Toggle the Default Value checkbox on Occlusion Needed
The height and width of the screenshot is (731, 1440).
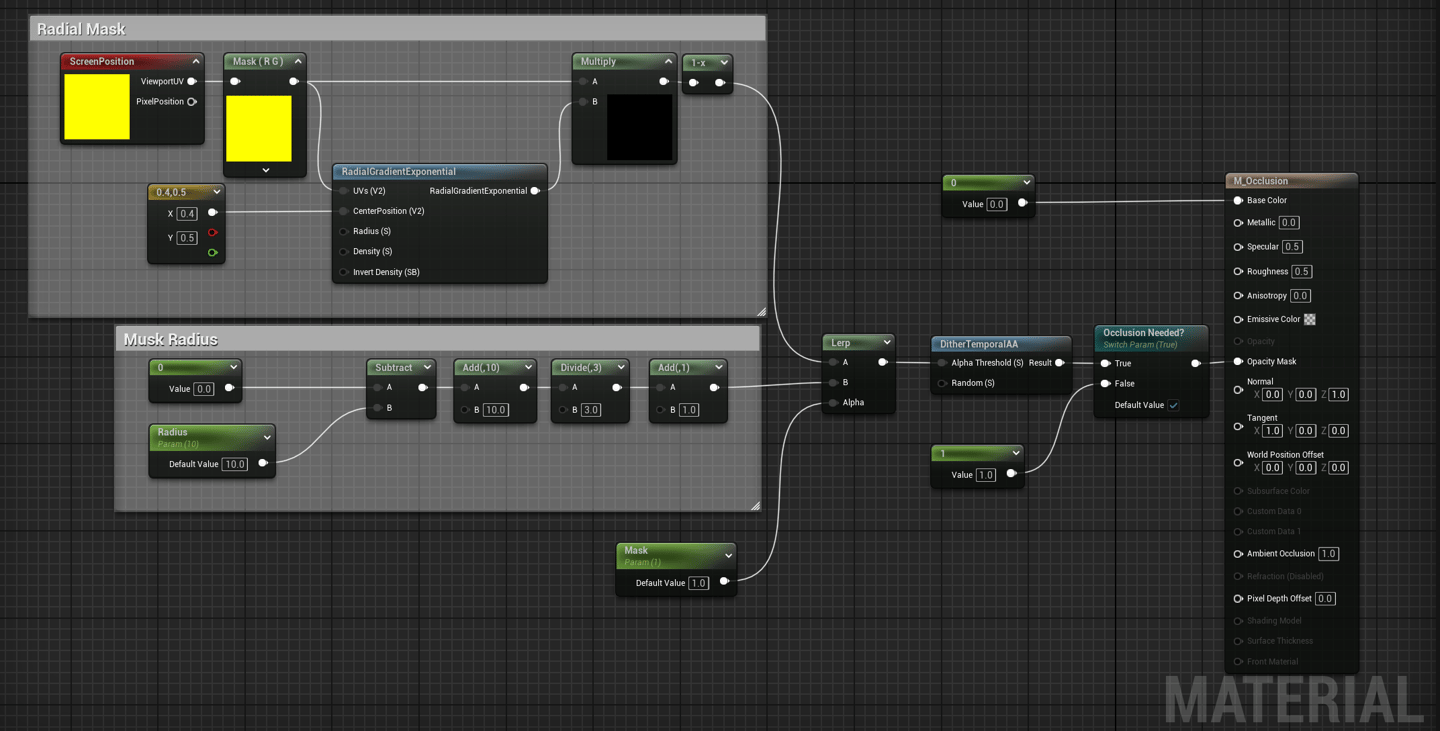(x=1173, y=405)
